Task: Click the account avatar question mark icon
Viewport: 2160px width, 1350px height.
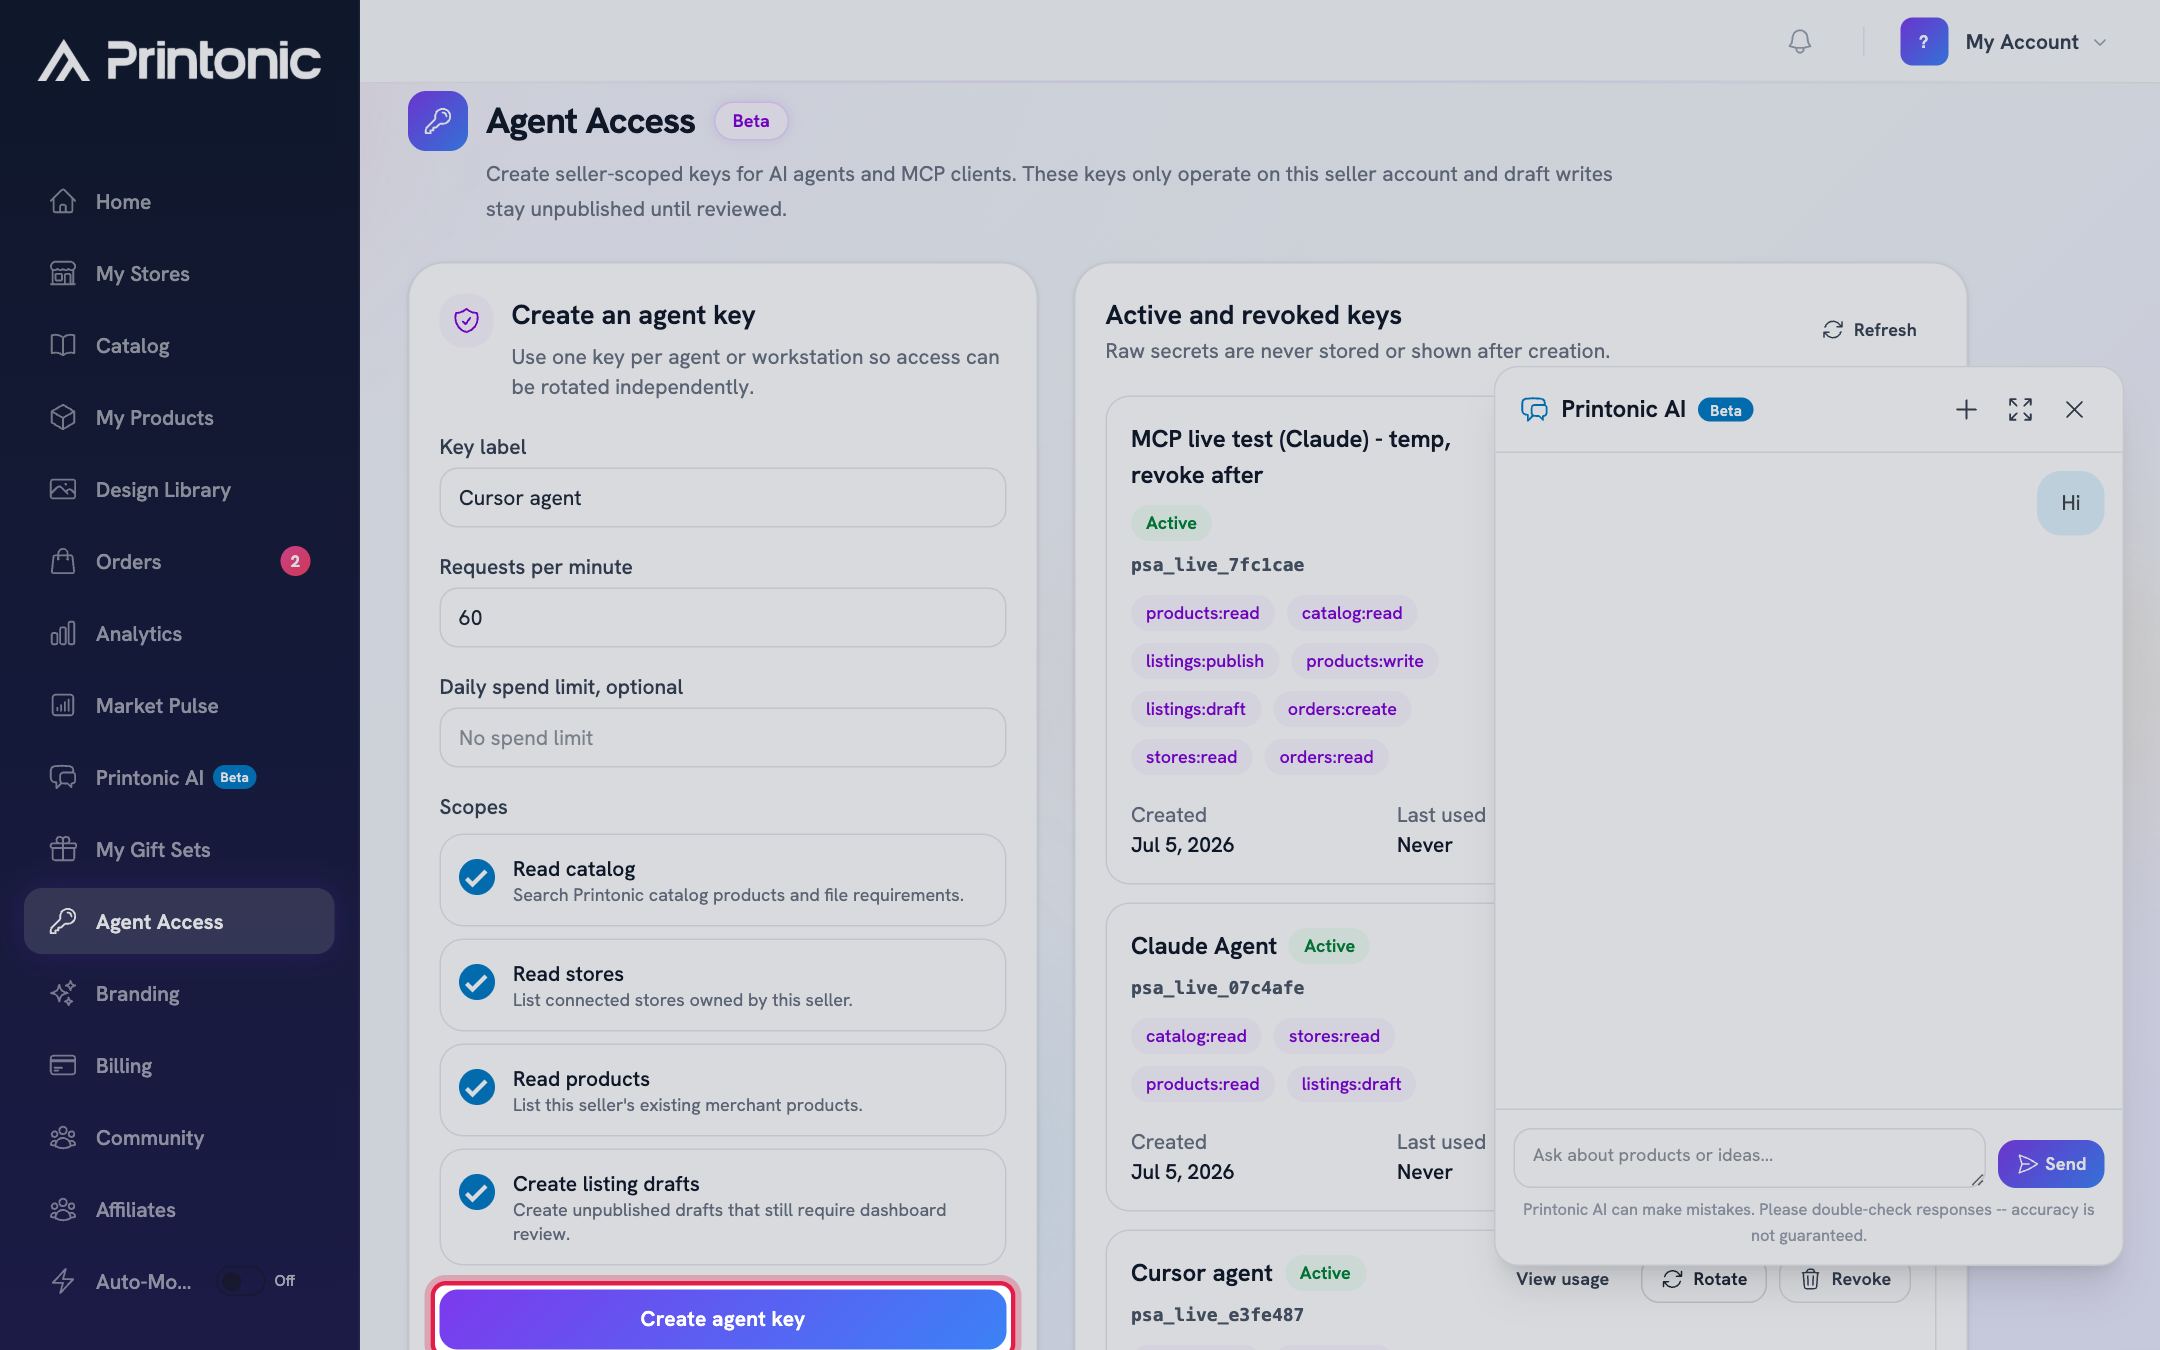Action: (x=1923, y=42)
